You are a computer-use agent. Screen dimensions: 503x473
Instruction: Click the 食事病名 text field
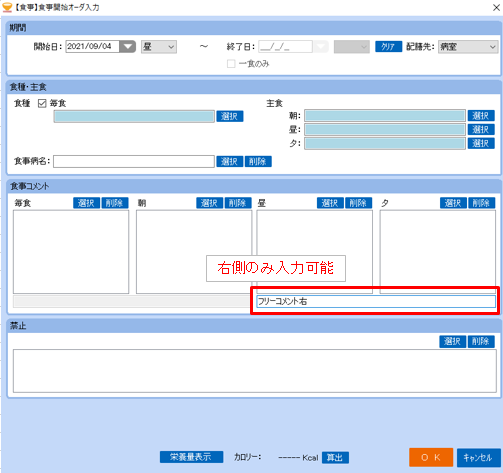point(134,161)
